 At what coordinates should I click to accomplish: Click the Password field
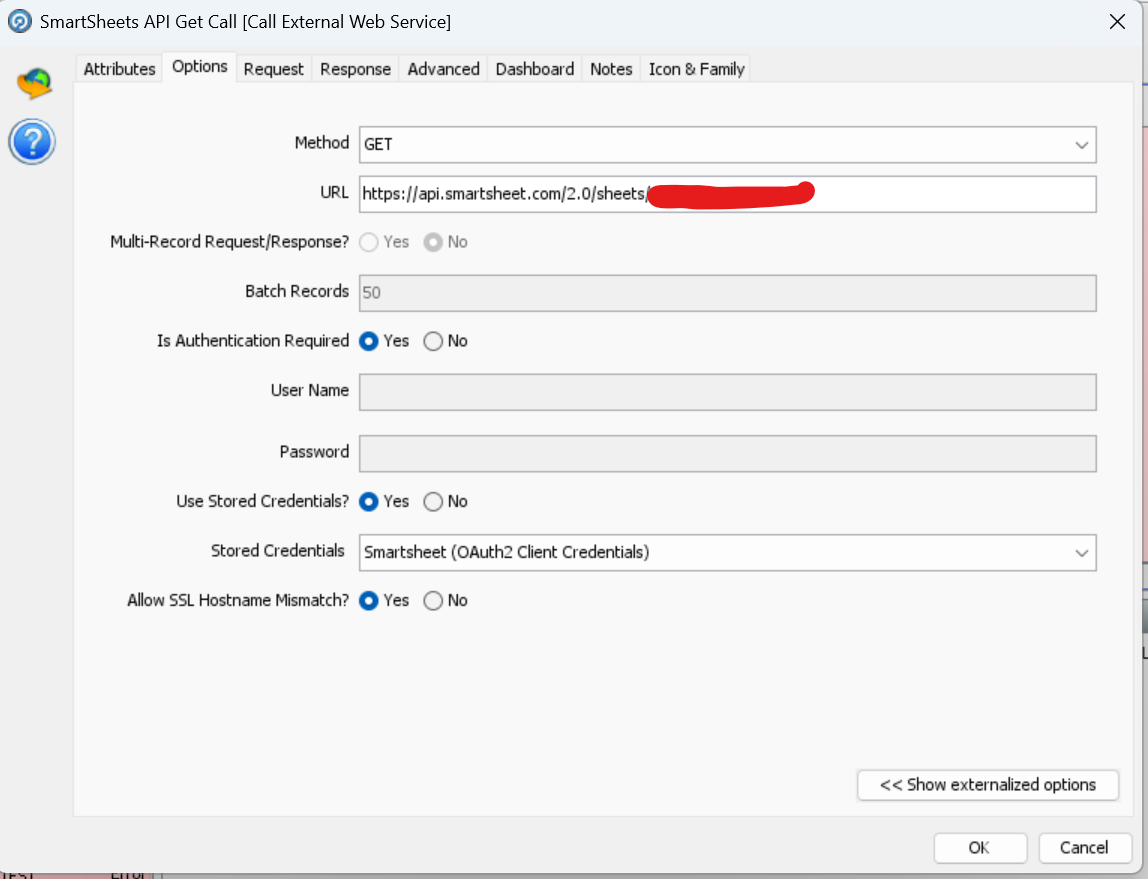pyautogui.click(x=727, y=454)
